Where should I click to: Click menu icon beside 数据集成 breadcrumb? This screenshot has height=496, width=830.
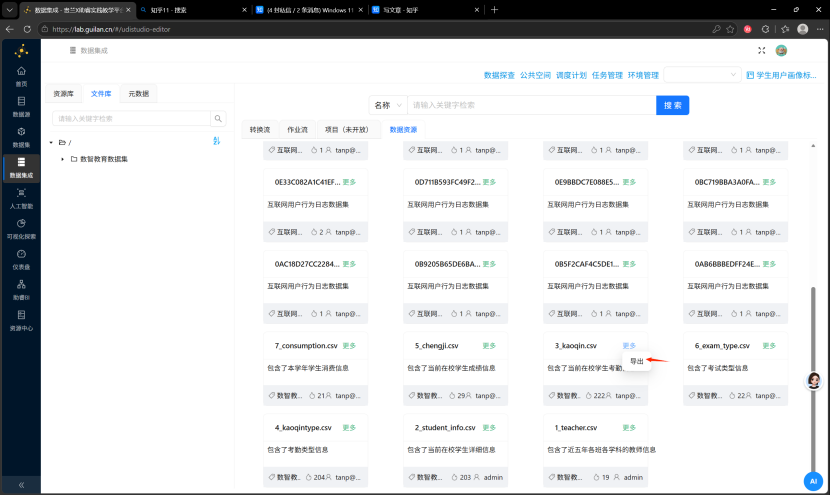tap(73, 50)
